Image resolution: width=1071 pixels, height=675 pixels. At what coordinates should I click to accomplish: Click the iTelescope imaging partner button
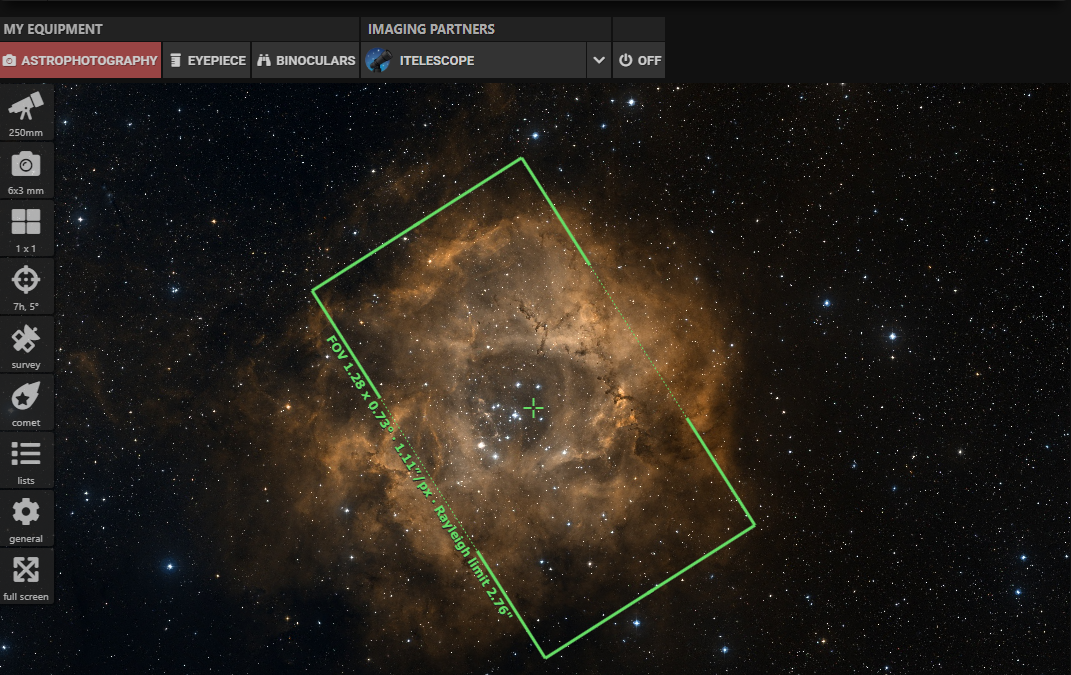[x=474, y=60]
